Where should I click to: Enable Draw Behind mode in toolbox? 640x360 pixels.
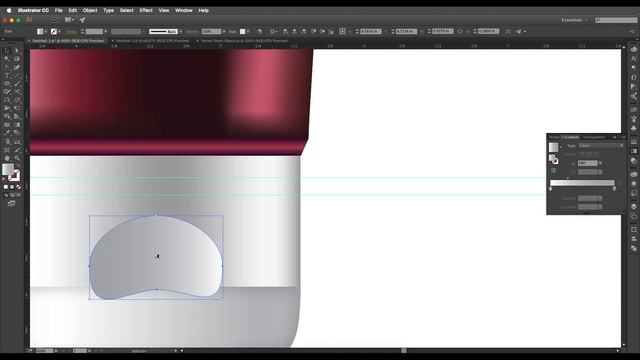coord(12,195)
